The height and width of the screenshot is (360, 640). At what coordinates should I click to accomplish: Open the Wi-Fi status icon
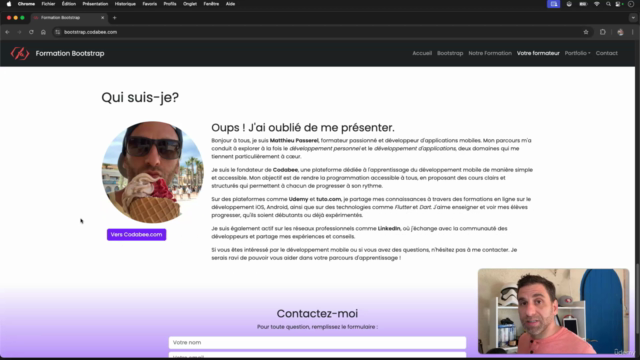(597, 4)
